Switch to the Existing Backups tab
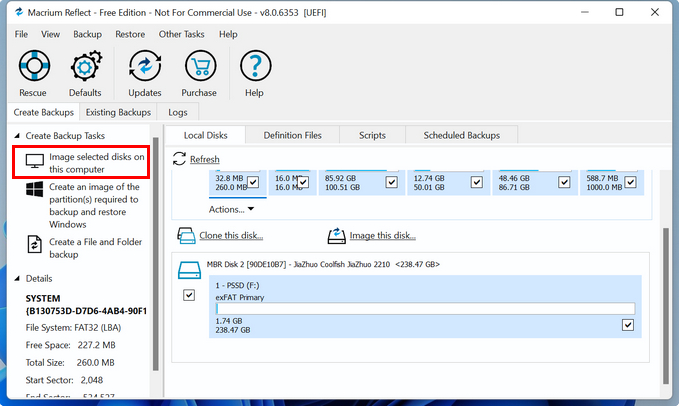 (118, 112)
